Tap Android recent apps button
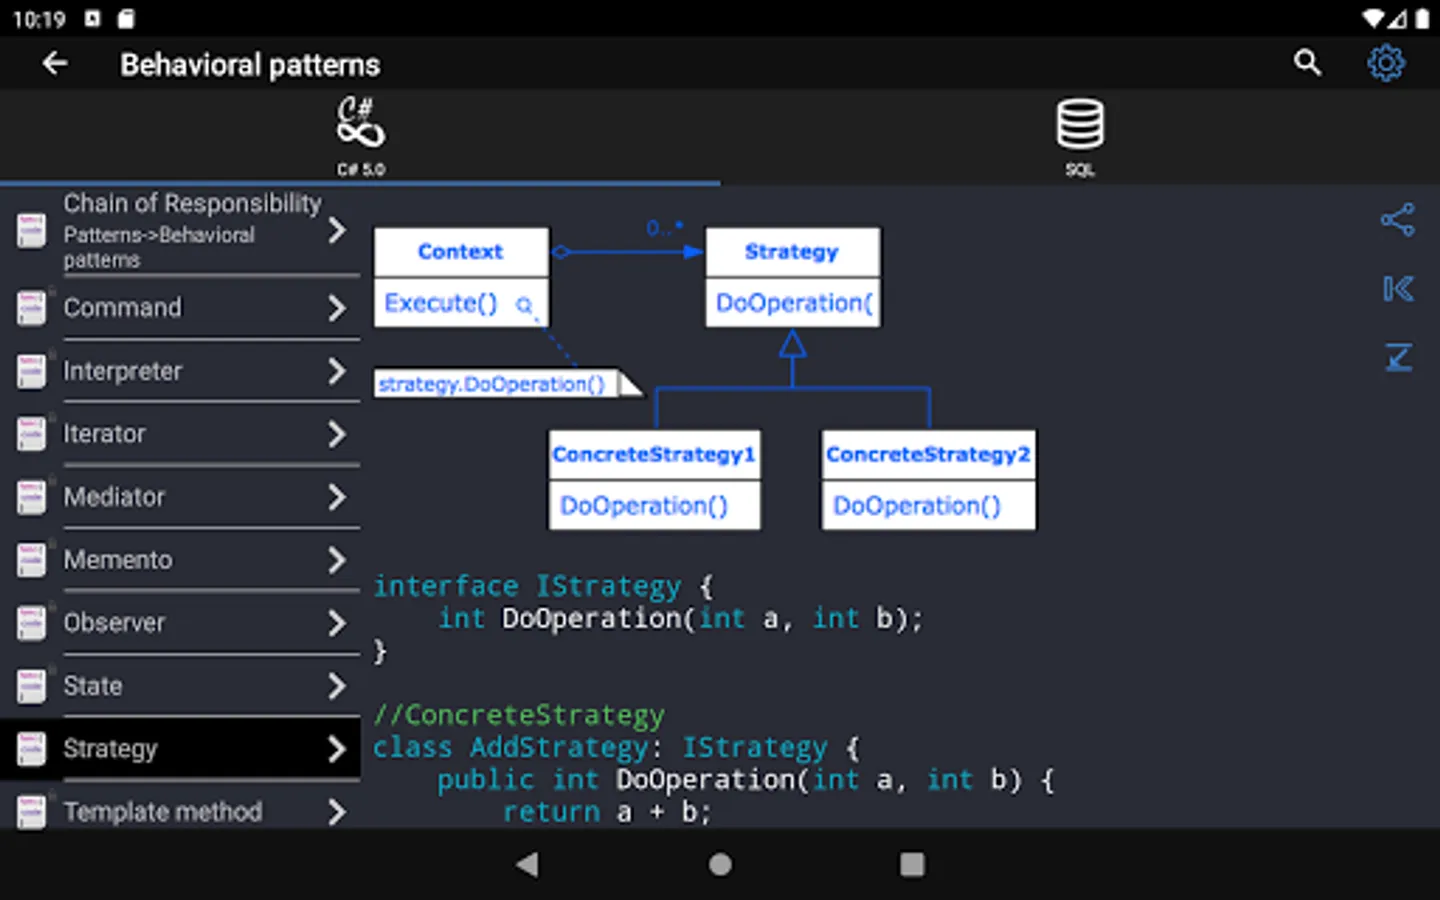 [x=912, y=864]
